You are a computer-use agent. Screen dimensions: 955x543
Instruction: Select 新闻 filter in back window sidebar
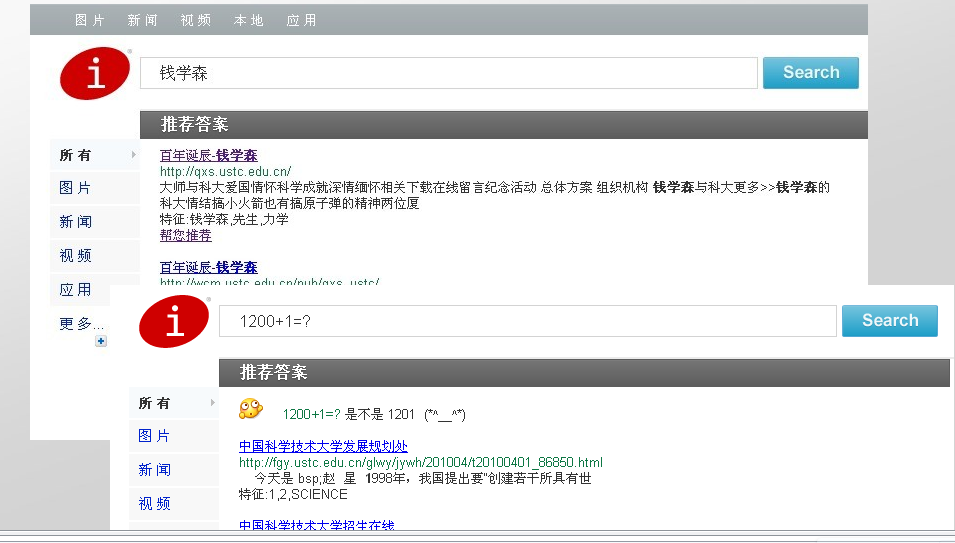[94, 222]
